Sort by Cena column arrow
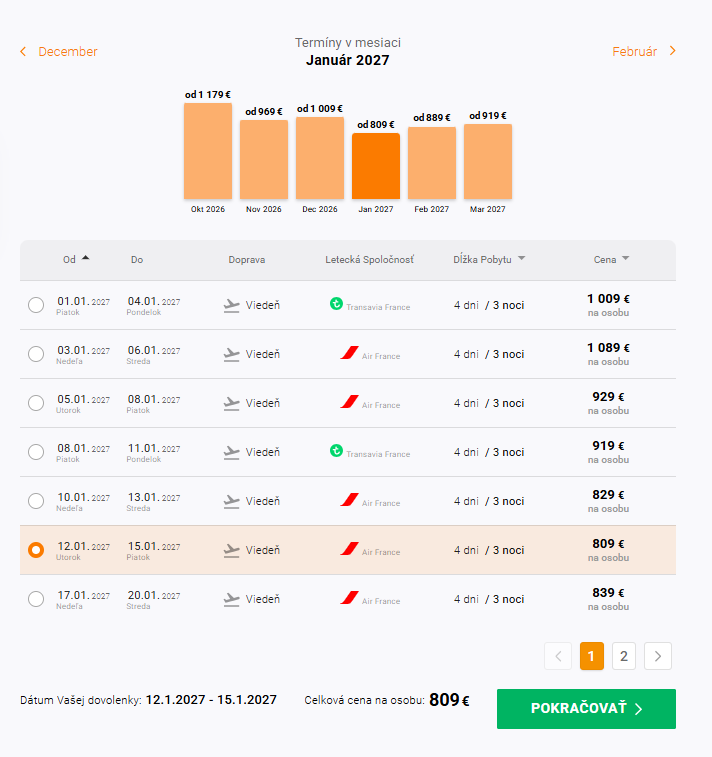Viewport: 712px width, 757px height. tap(626, 259)
